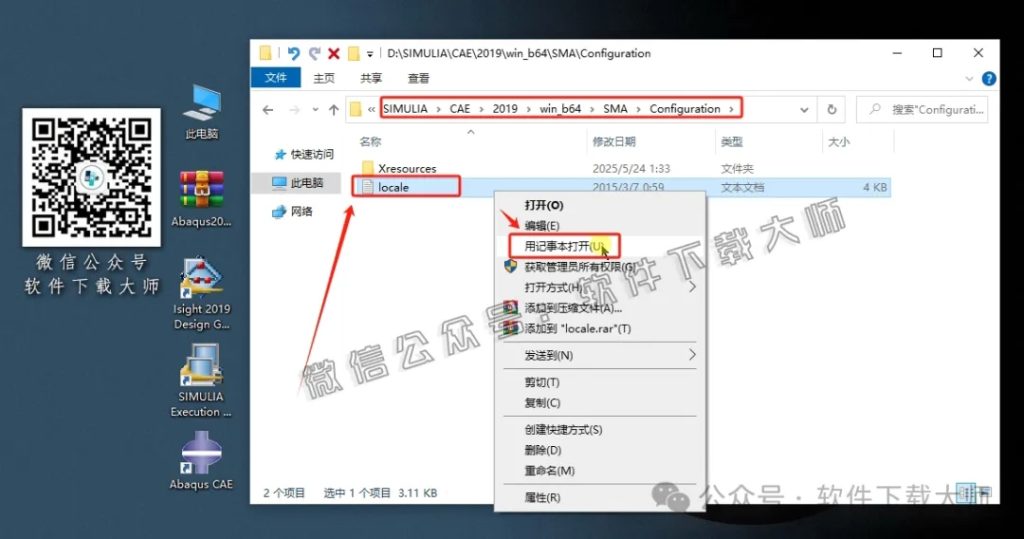Launch SIMULIA Execution Engine desktop shortcut

[x=201, y=380]
